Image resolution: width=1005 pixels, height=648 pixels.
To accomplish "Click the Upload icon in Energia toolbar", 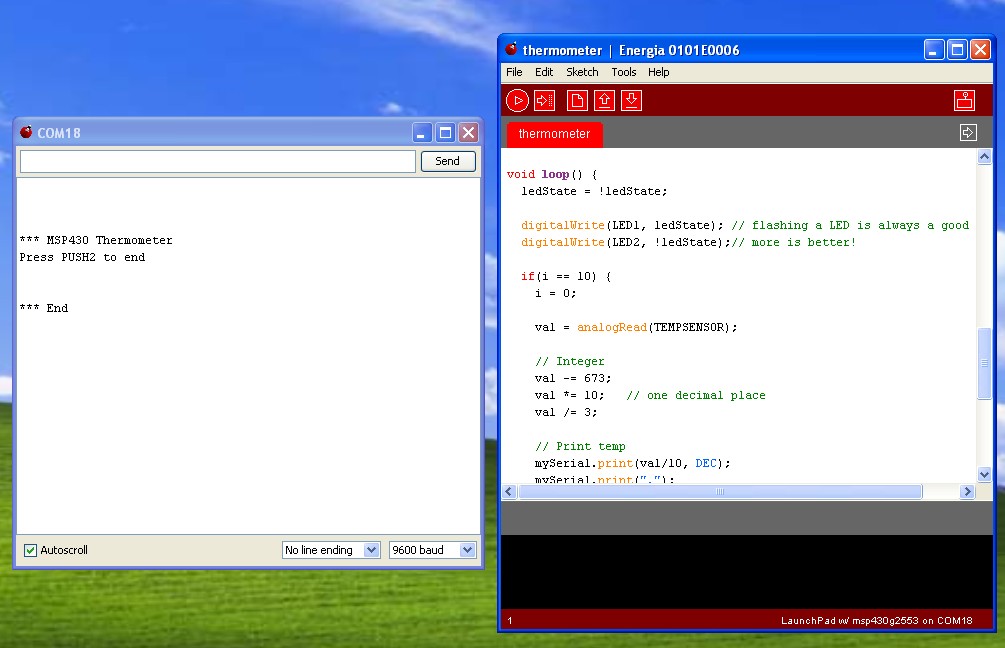I will click(x=544, y=101).
